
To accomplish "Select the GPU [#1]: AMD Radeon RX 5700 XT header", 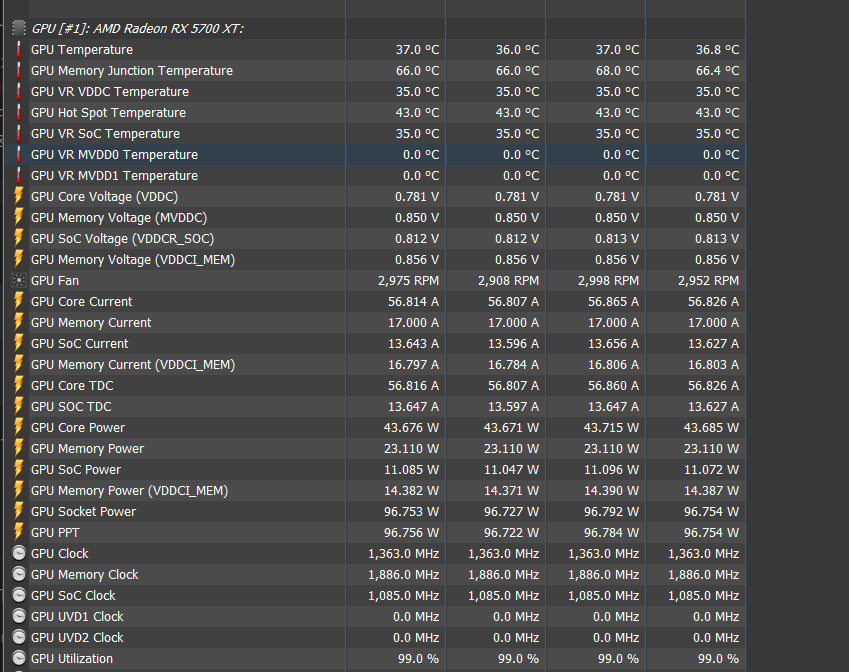I will click(x=138, y=29).
